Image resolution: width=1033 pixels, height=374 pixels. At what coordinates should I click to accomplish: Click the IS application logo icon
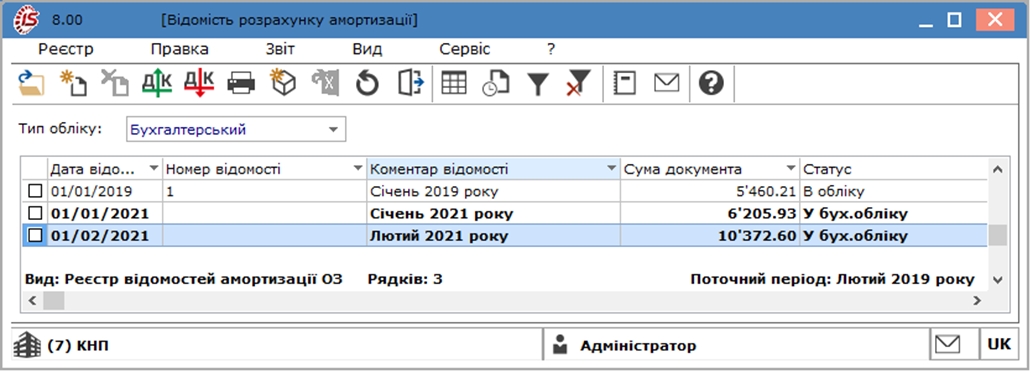25,20
